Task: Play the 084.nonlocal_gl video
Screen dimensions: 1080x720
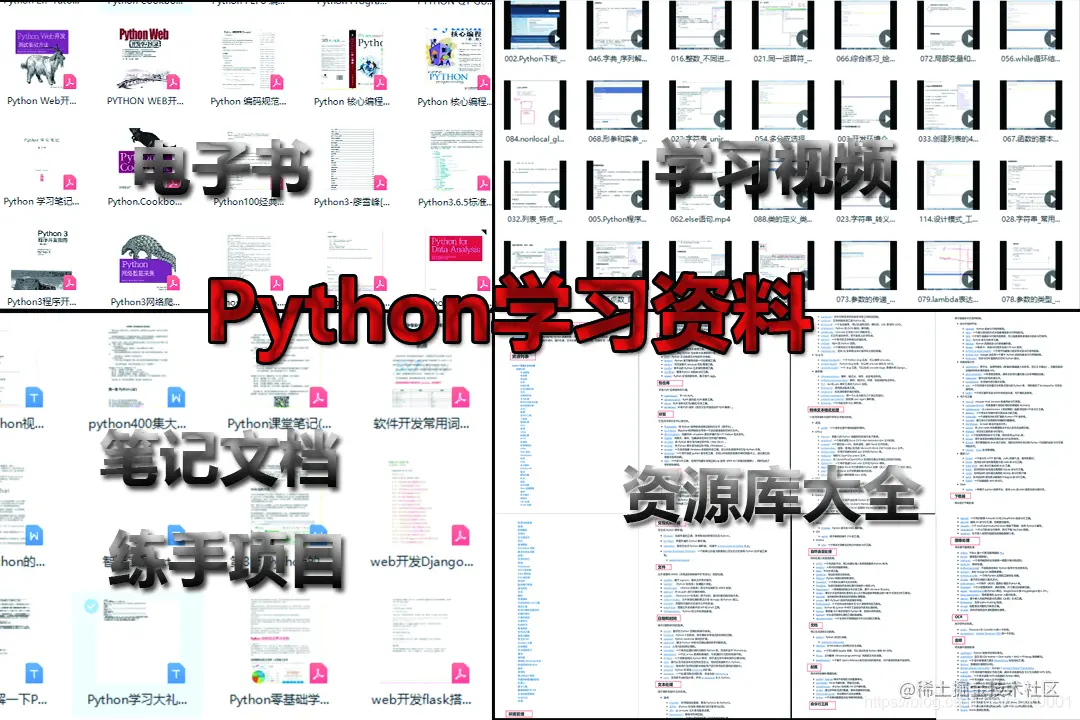Action: pos(535,105)
